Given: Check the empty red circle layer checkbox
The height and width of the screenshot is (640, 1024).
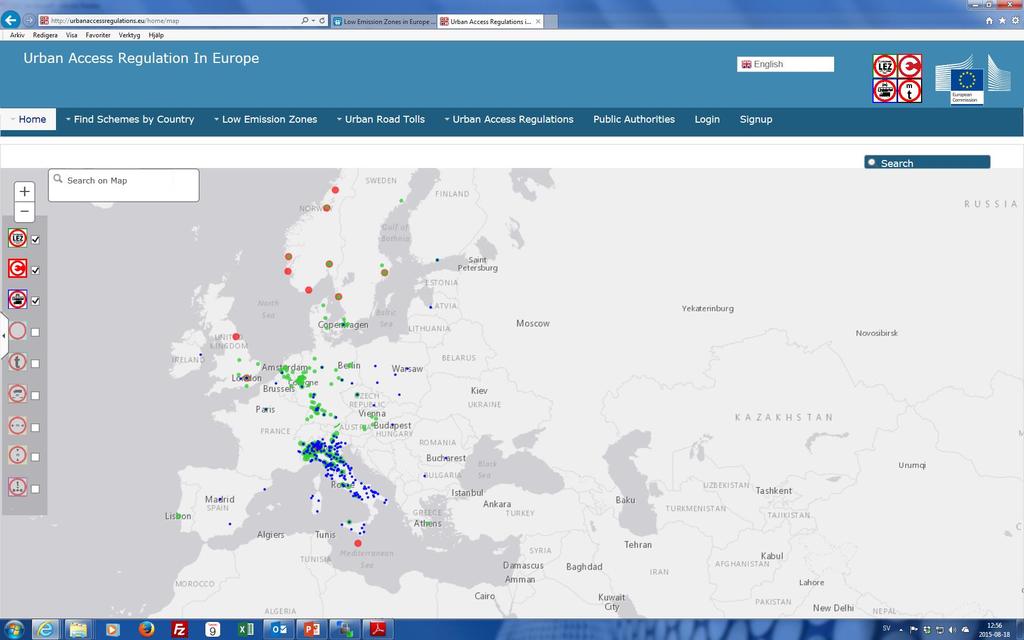Looking at the screenshot, I should point(36,332).
